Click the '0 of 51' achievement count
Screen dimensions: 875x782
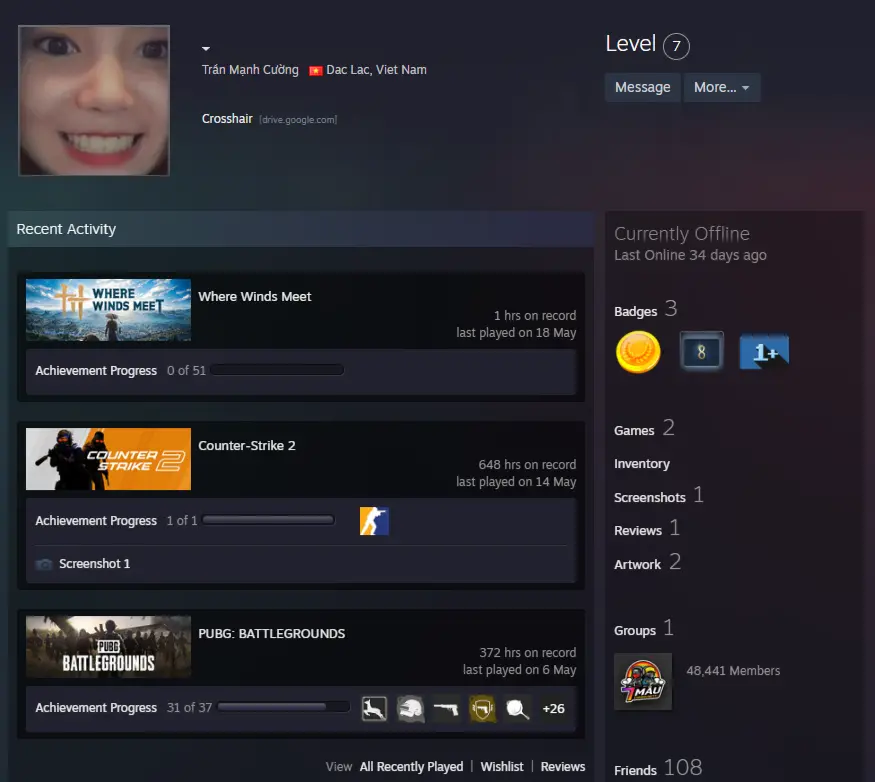(x=186, y=371)
